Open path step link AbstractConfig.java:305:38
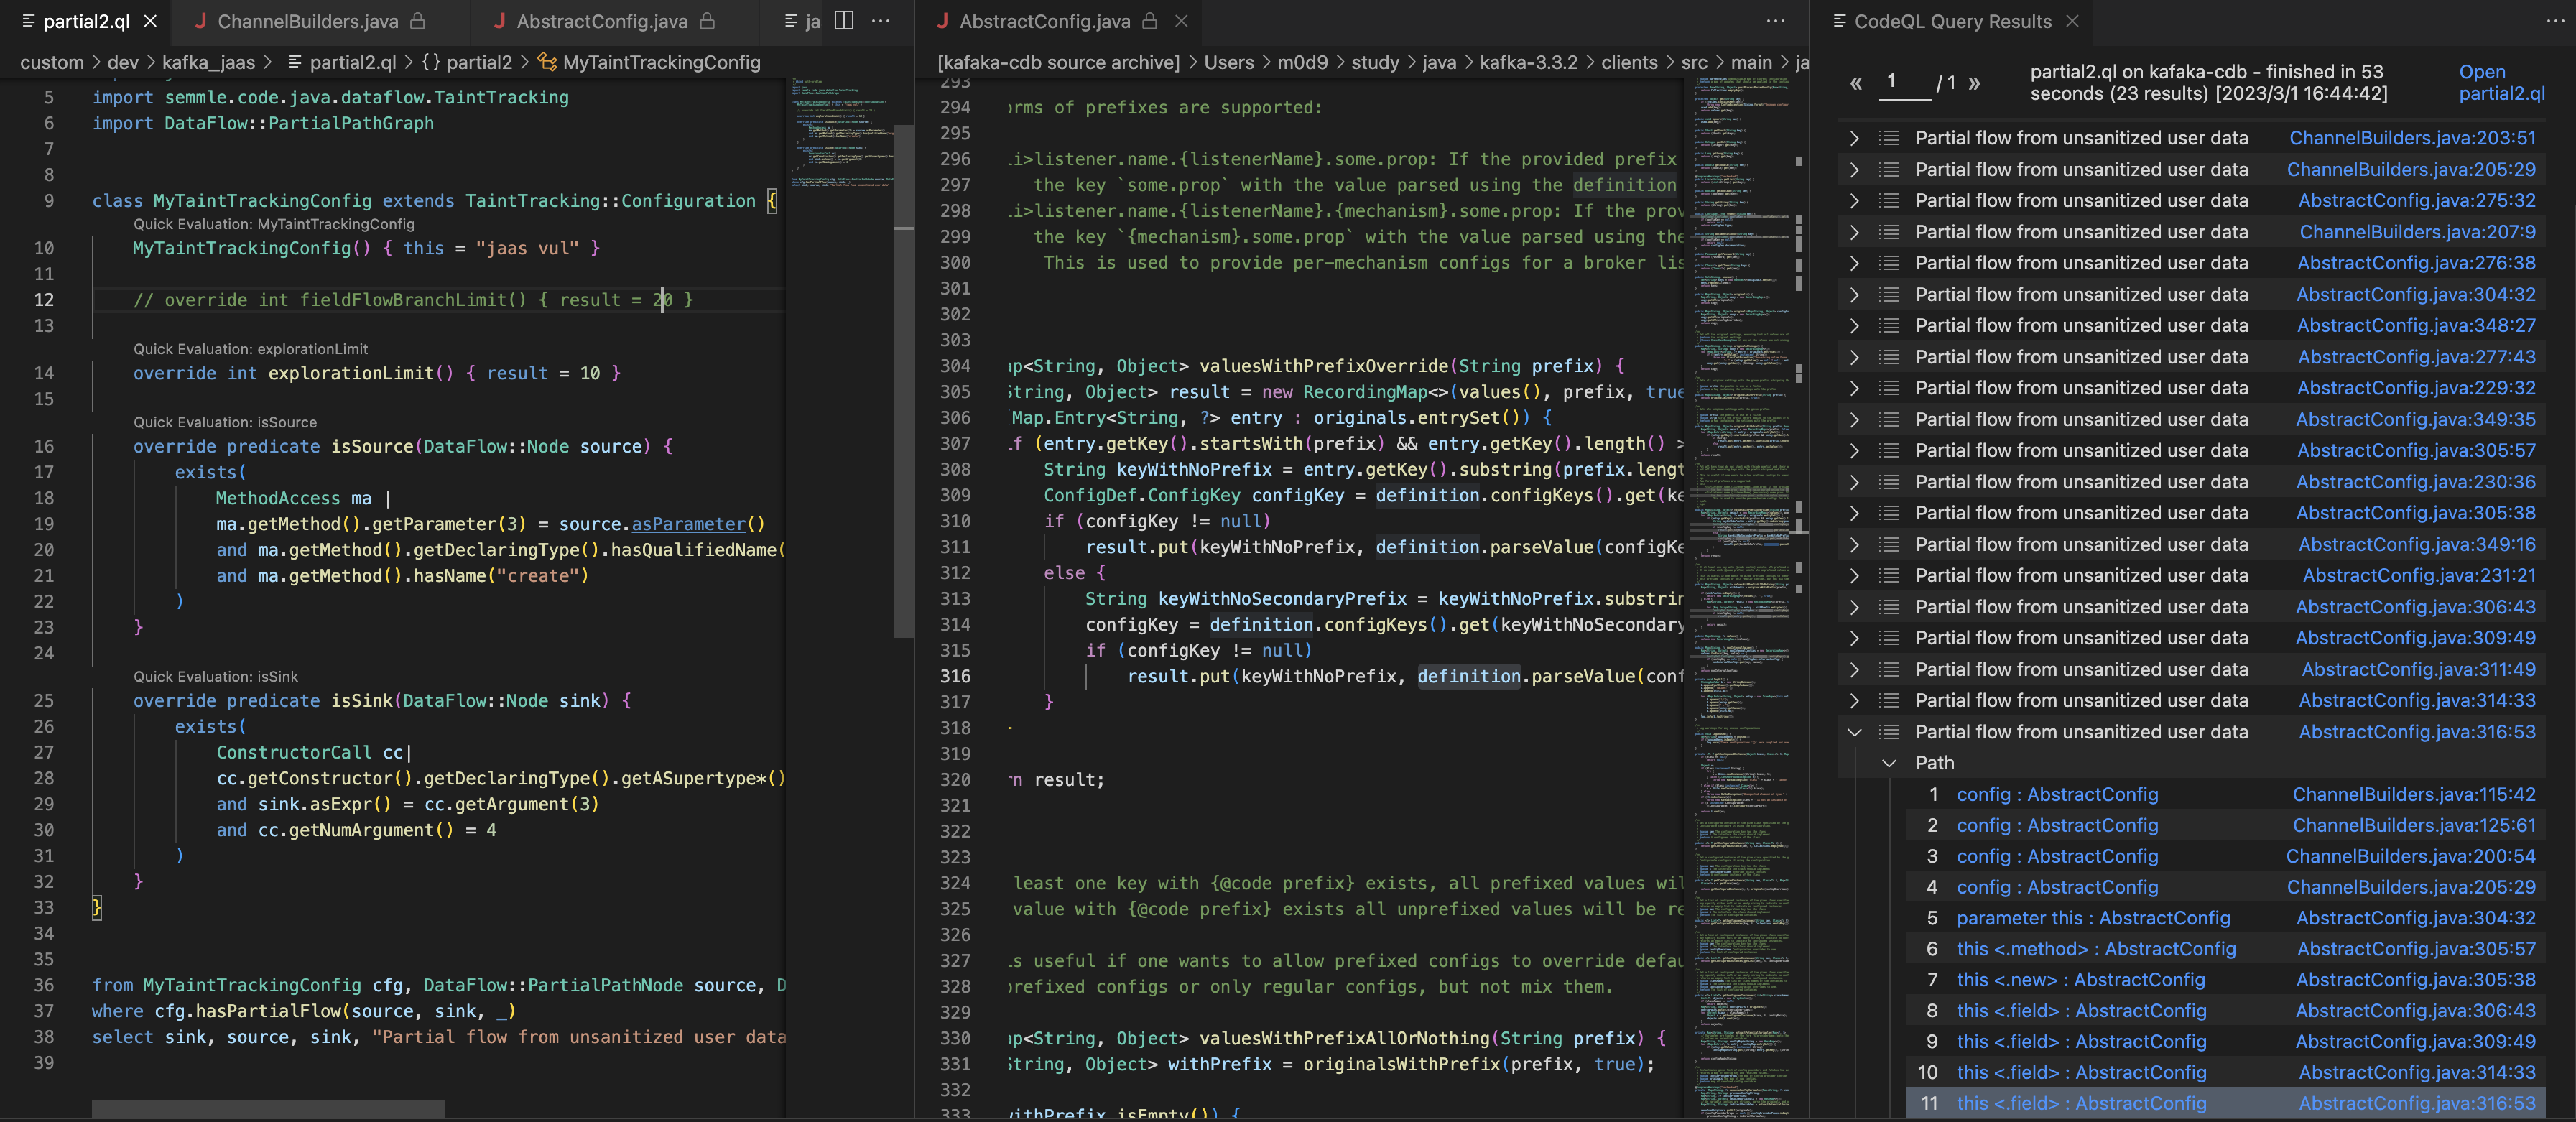 pyautogui.click(x=2416, y=980)
